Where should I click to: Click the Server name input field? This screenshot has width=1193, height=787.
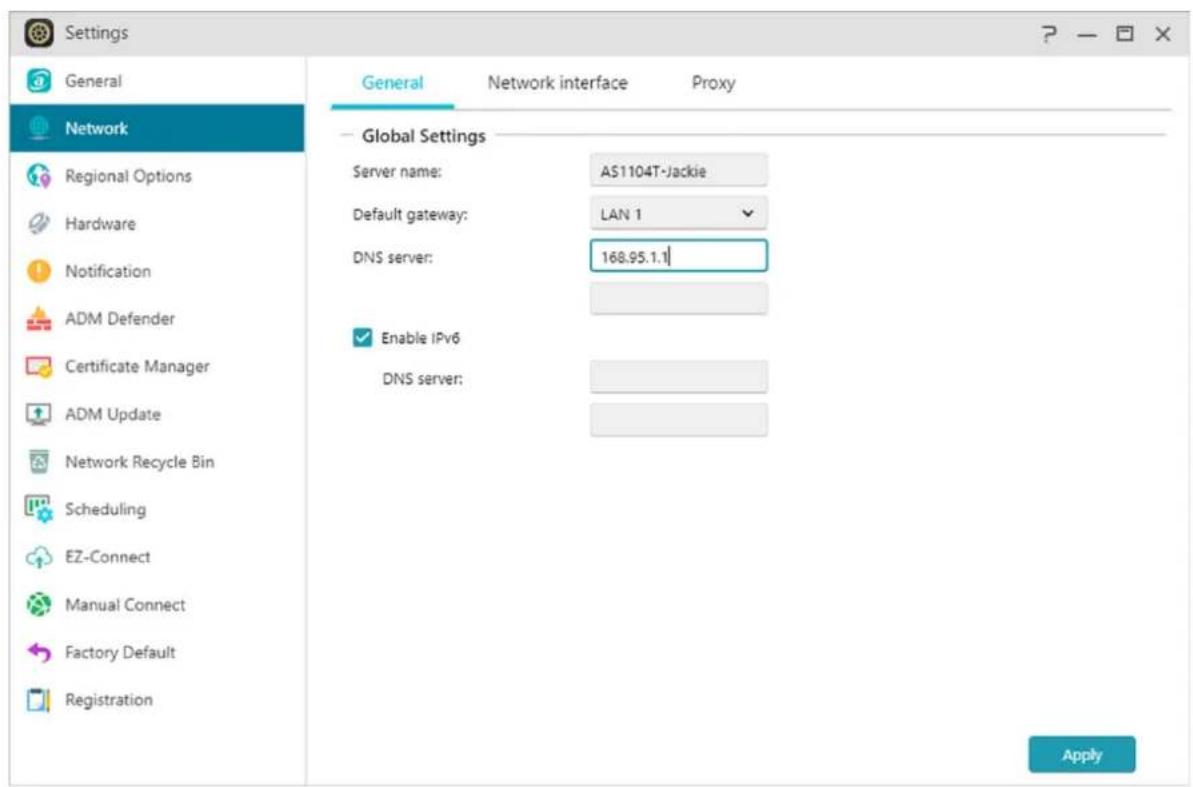coord(678,171)
